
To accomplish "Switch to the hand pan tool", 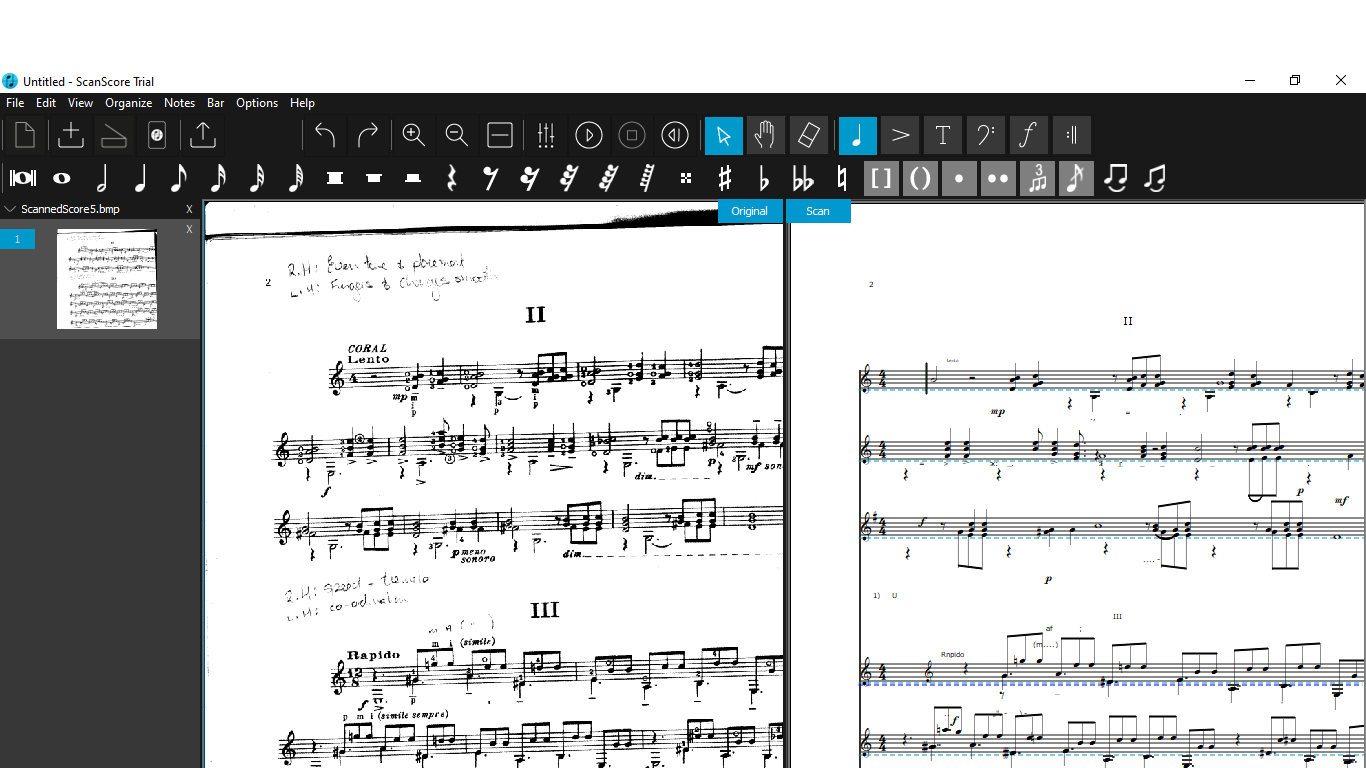I will (x=766, y=135).
